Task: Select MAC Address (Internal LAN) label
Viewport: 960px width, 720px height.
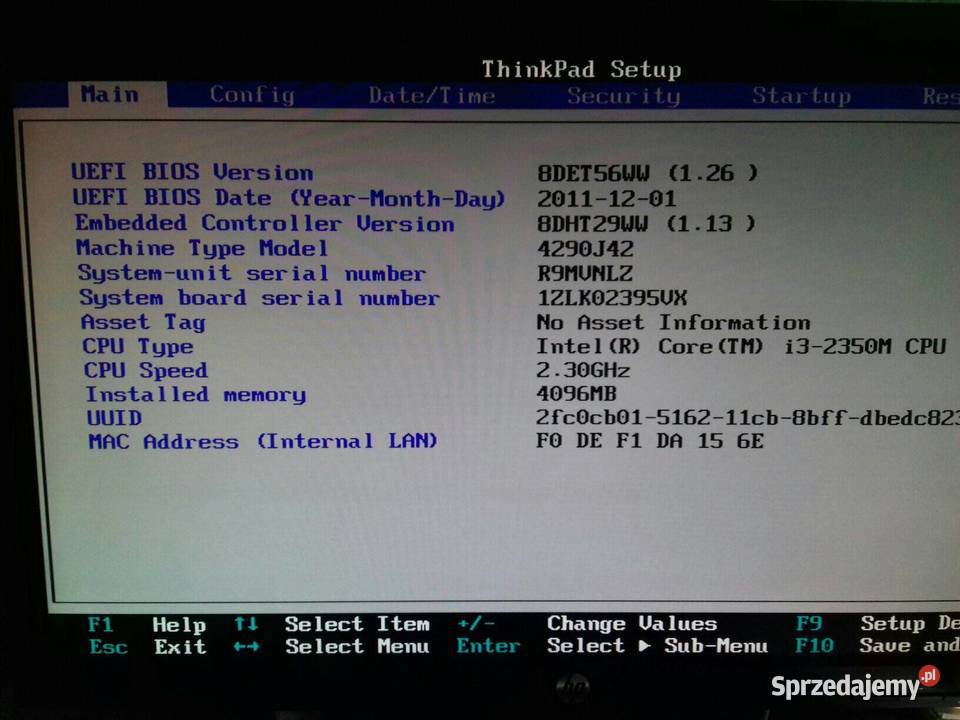Action: tap(263, 441)
